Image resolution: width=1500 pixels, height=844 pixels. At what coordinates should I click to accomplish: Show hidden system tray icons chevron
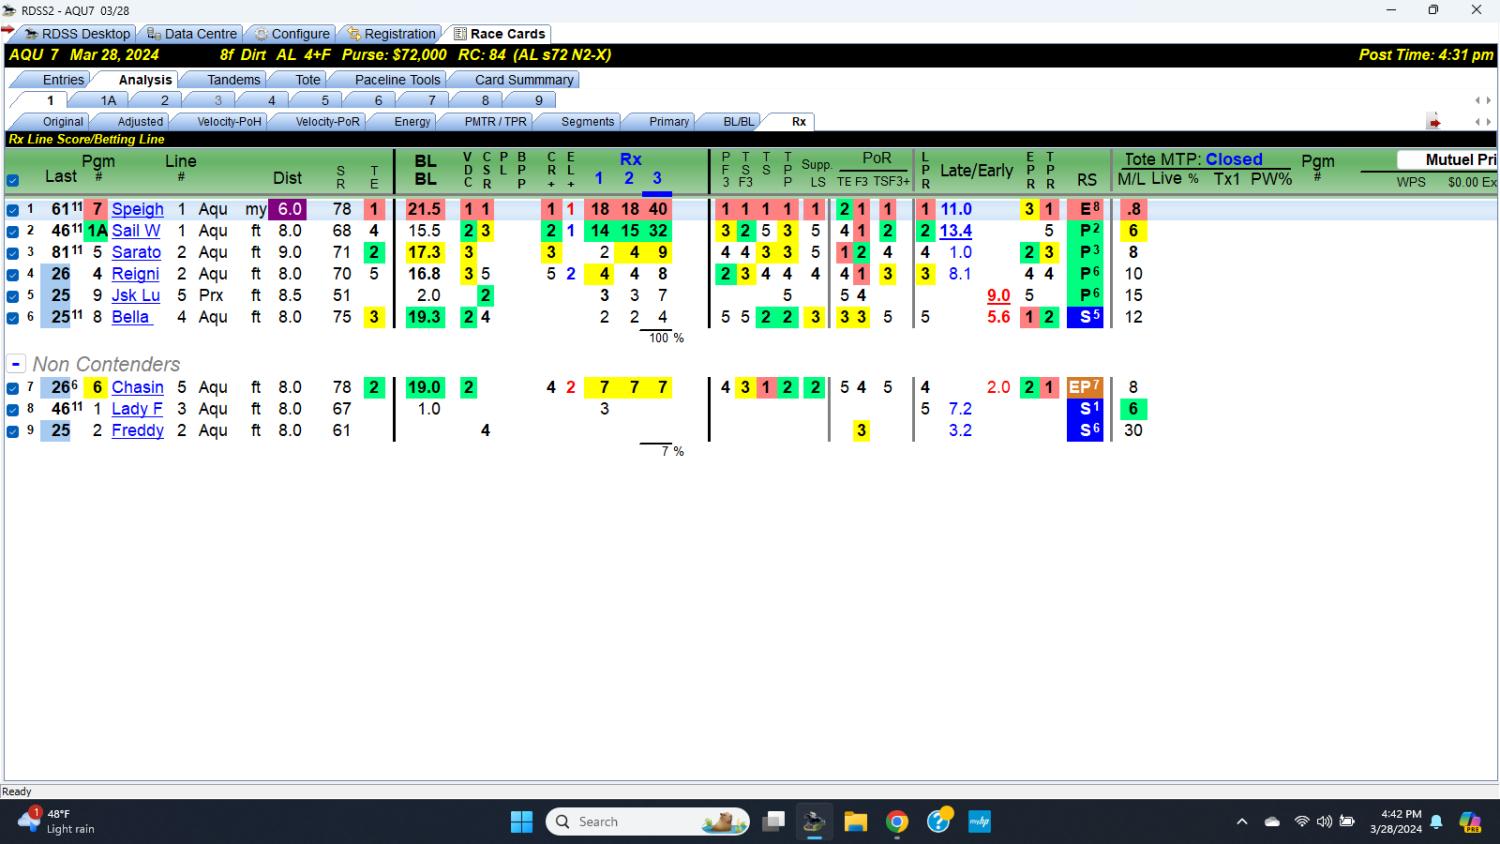1242,822
